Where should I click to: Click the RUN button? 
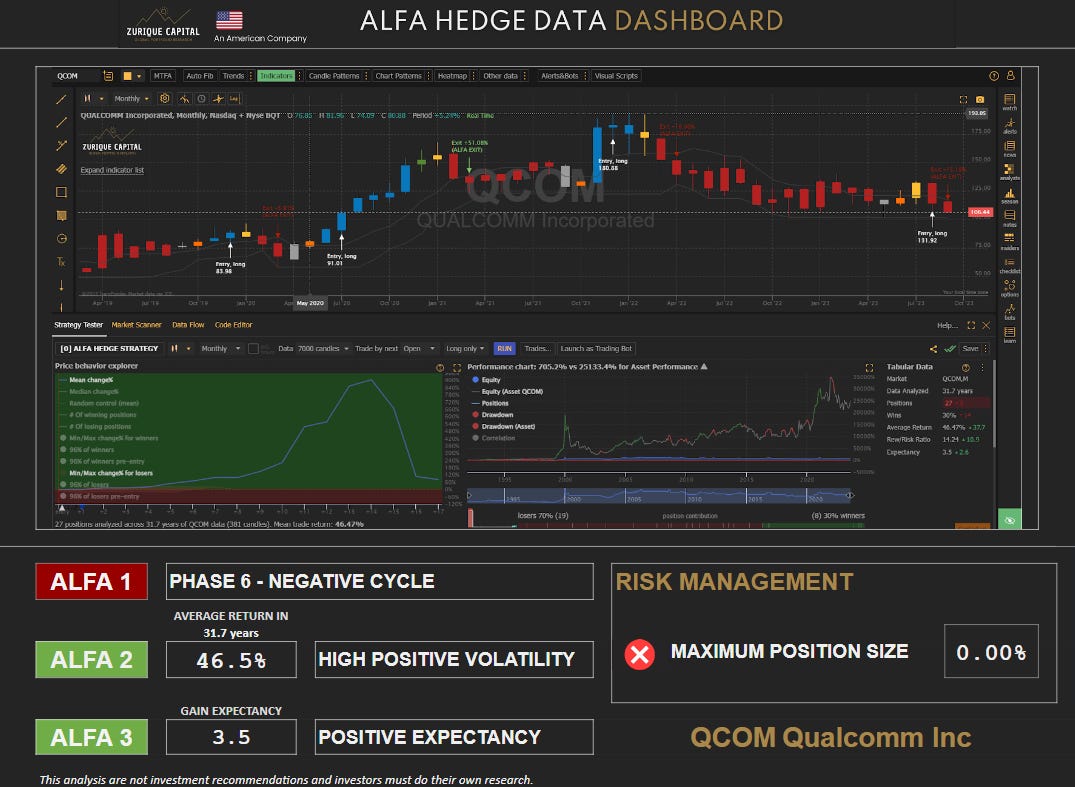pyautogui.click(x=504, y=349)
